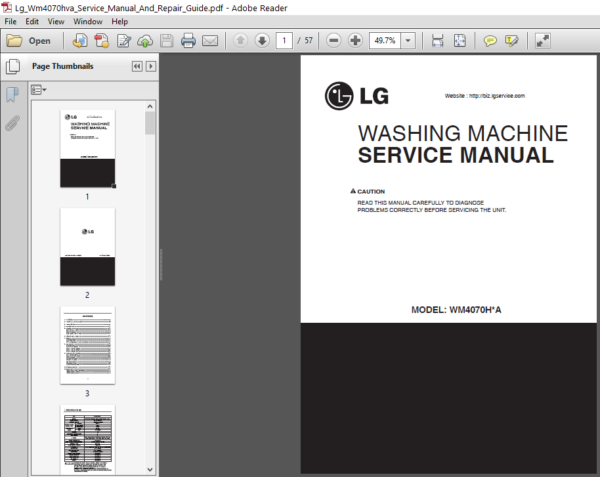Image resolution: width=600 pixels, height=477 pixels.
Task: Open the Window menu
Action: 88,21
